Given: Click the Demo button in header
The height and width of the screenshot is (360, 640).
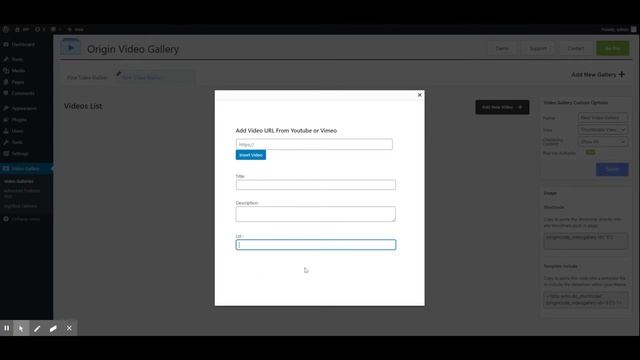Looking at the screenshot, I should pyautogui.click(x=502, y=48).
